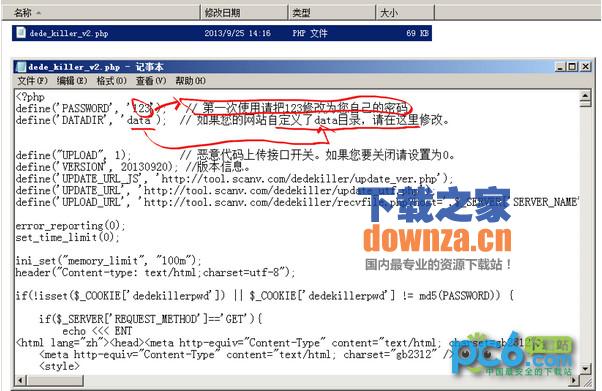The image size is (602, 391).
Task: Click the if($_SERVER['REQUEST_METHOD']=='GET') line
Action: pos(150,319)
